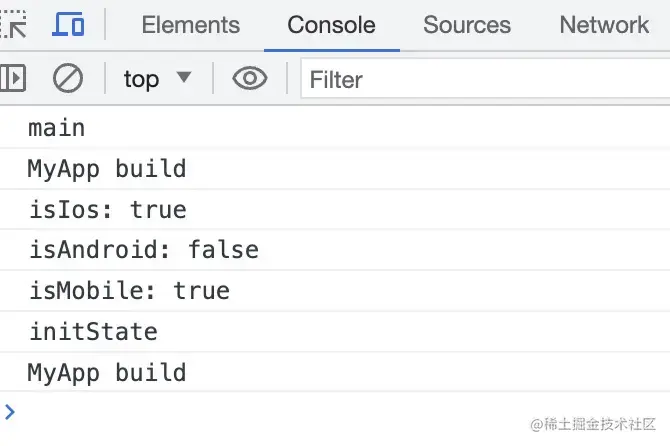This screenshot has height=446, width=670.
Task: Click the "main" log line
Action: click(57, 128)
